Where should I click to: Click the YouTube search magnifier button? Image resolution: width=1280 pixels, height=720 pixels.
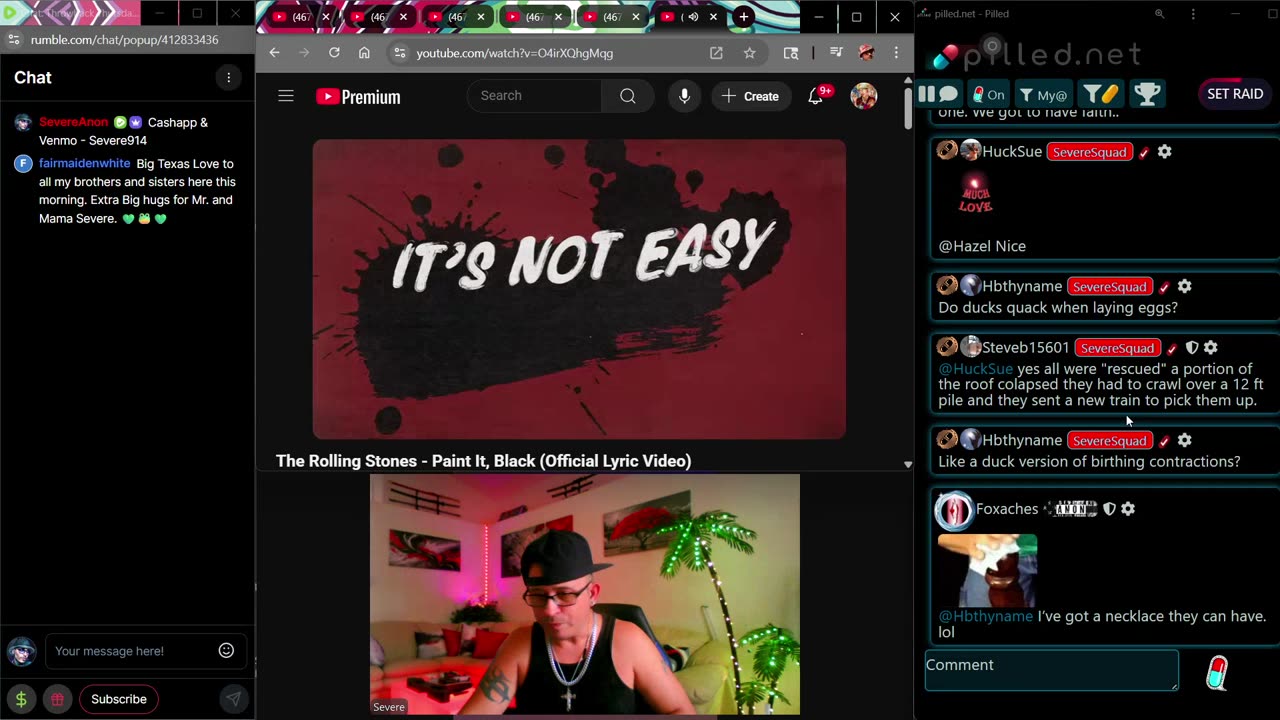click(627, 96)
